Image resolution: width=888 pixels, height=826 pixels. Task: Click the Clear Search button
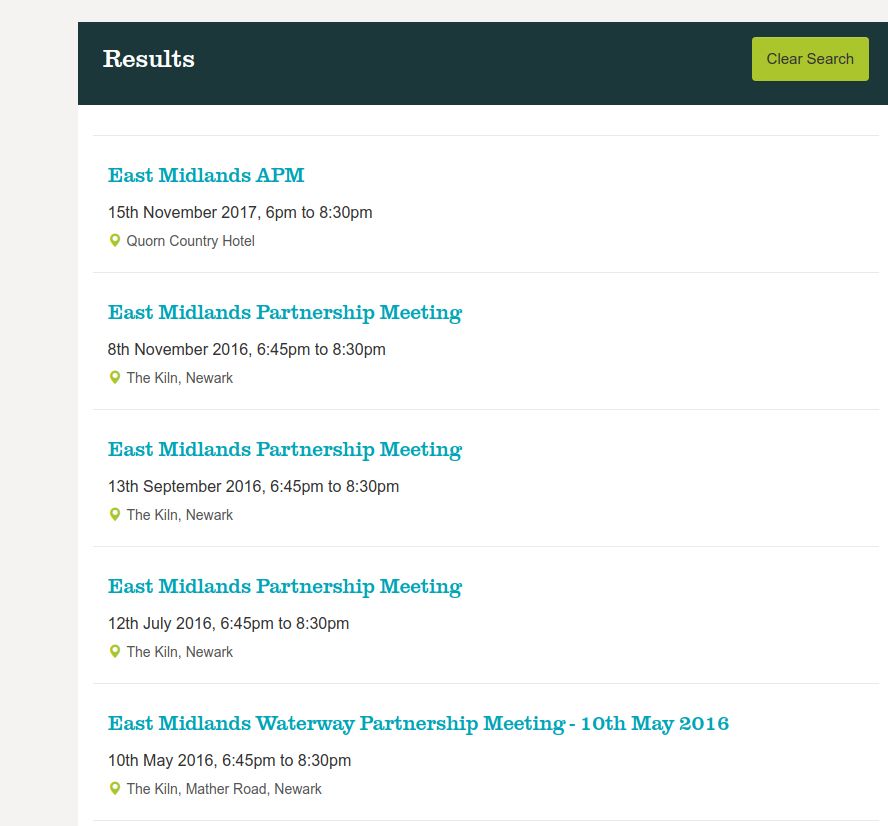click(810, 59)
